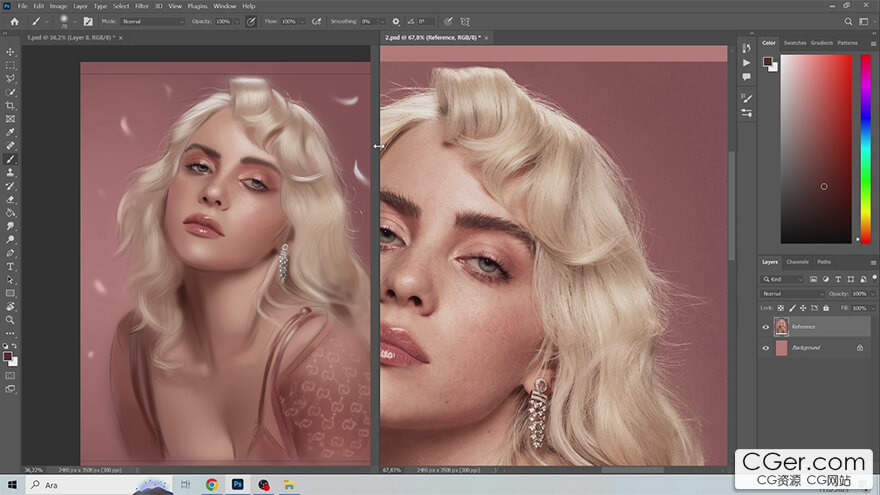Image resolution: width=880 pixels, height=495 pixels.
Task: Open the brush Opacity dropdown
Action: (236, 21)
